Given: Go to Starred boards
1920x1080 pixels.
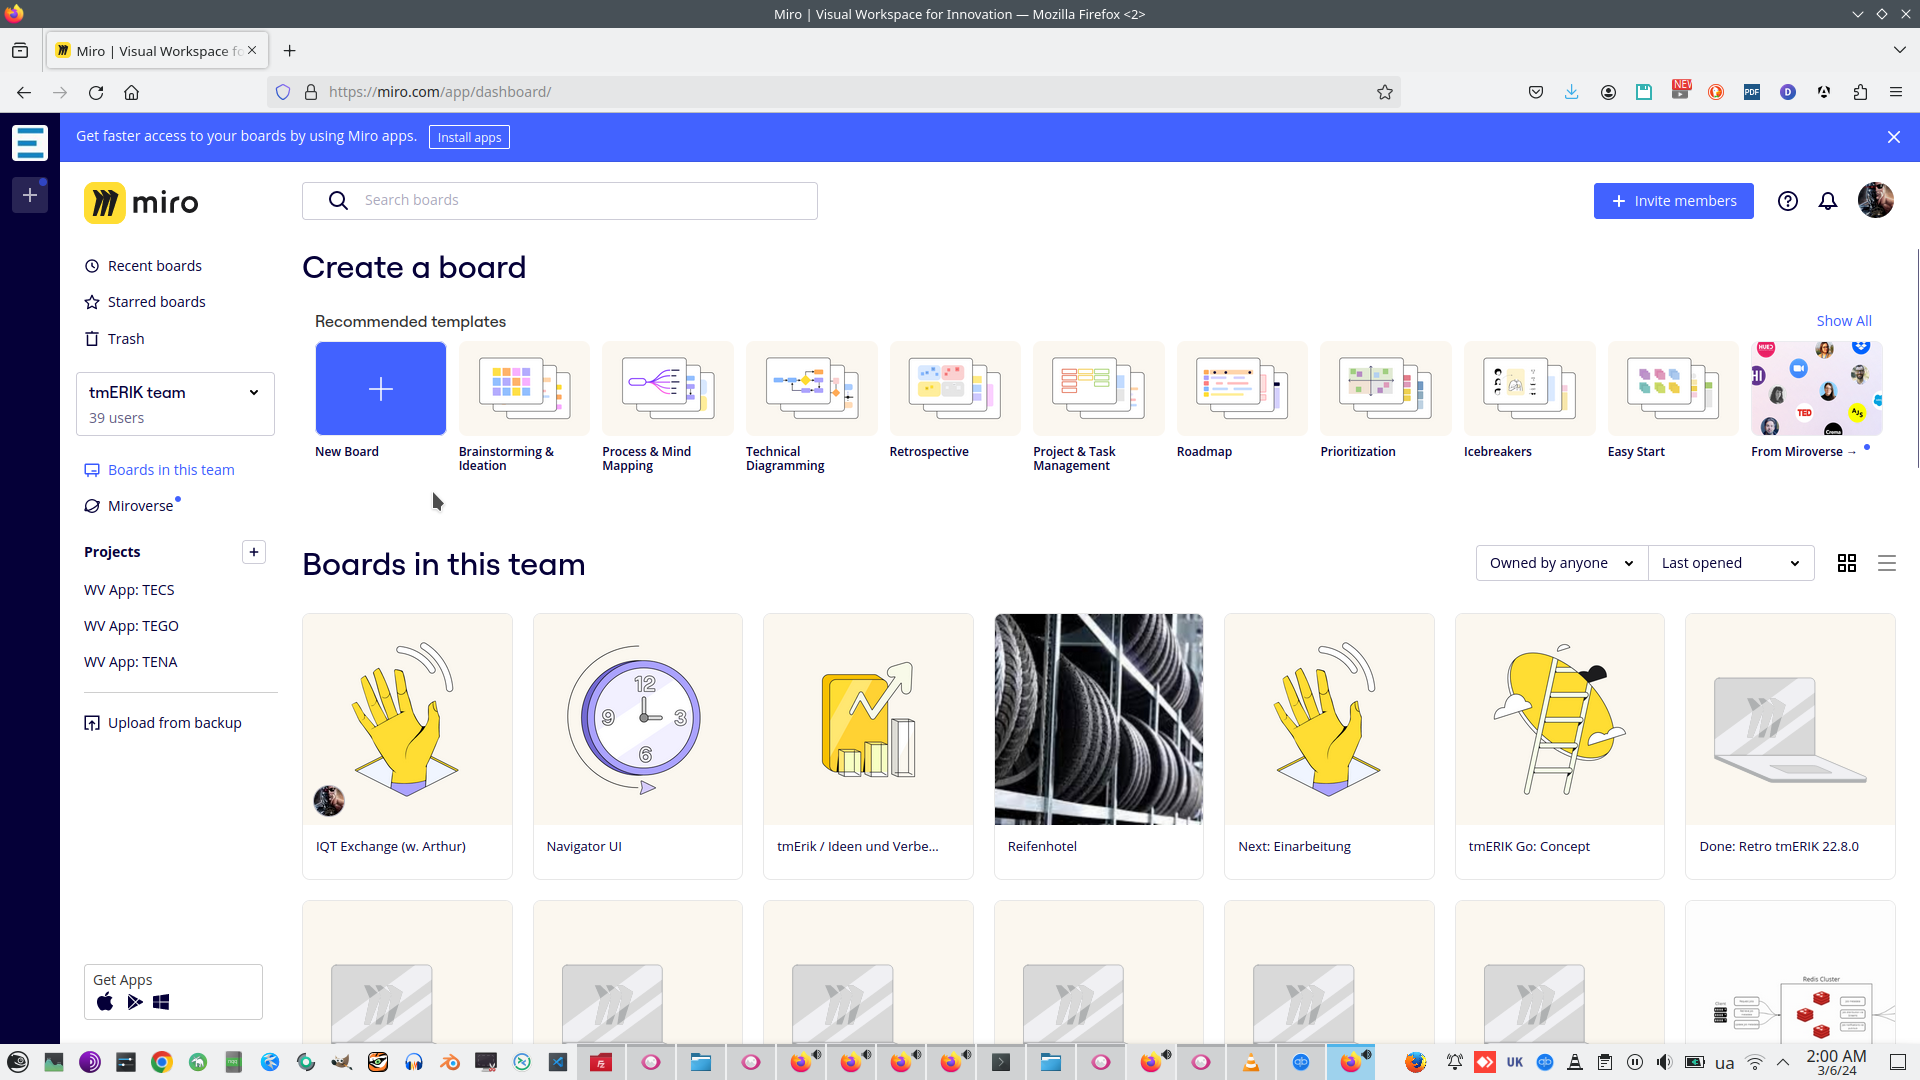Looking at the screenshot, I should [156, 302].
